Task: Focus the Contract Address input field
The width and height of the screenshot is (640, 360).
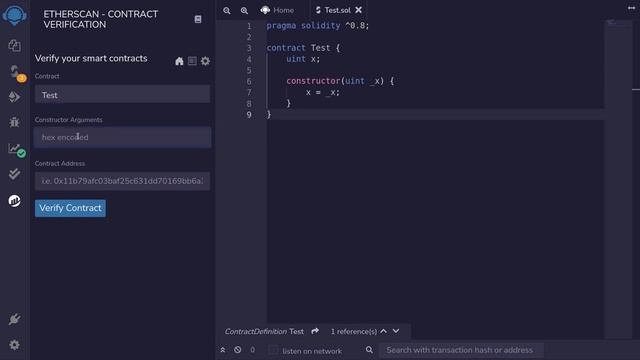Action: [x=122, y=181]
